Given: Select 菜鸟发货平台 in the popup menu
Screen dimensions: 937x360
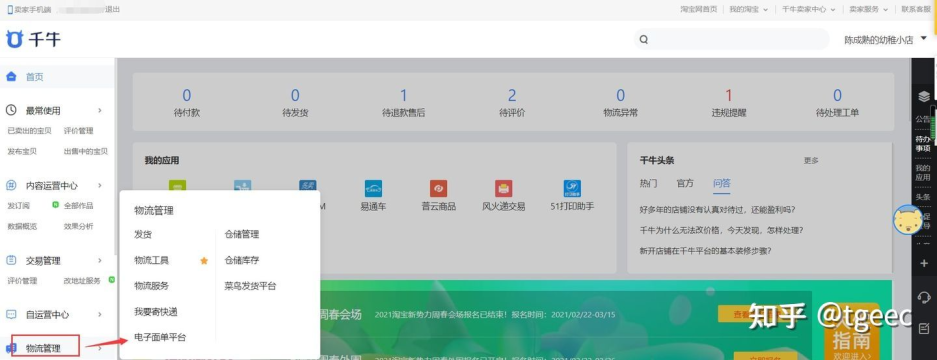Looking at the screenshot, I should (250, 286).
